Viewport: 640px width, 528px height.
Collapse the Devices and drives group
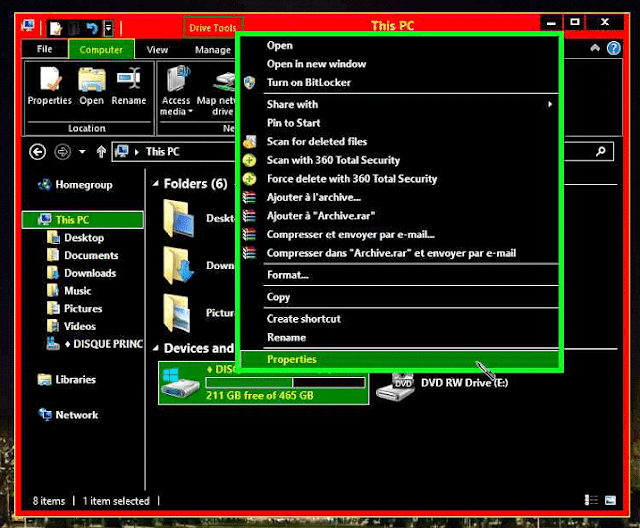[x=156, y=348]
